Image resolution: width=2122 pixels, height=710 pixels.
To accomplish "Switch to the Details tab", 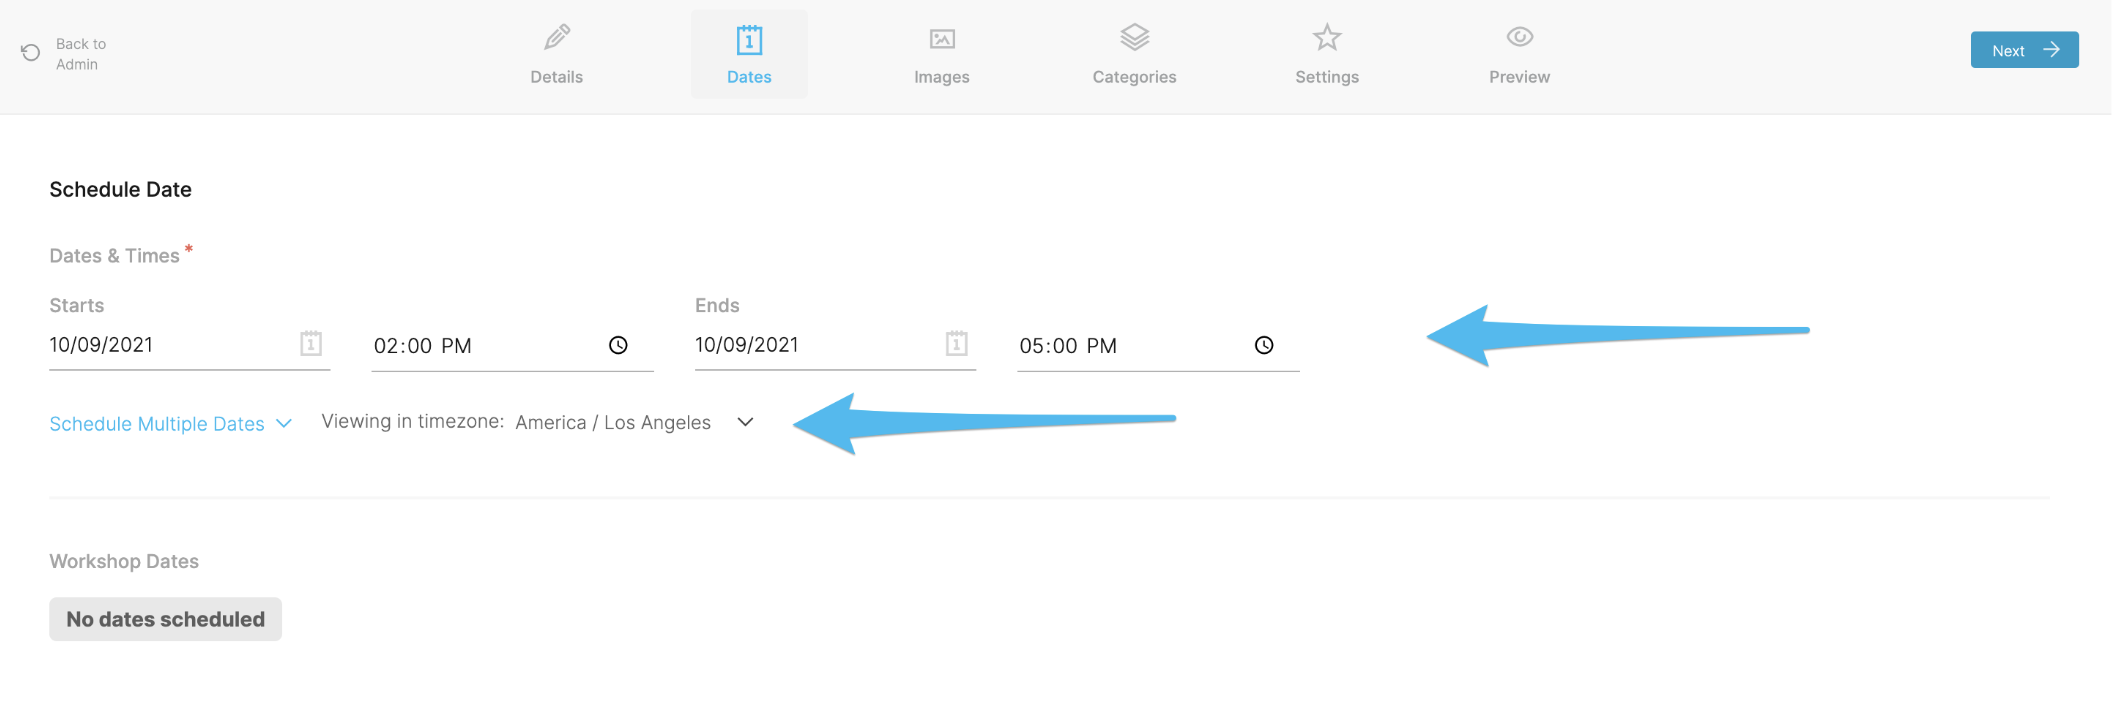I will pyautogui.click(x=557, y=54).
